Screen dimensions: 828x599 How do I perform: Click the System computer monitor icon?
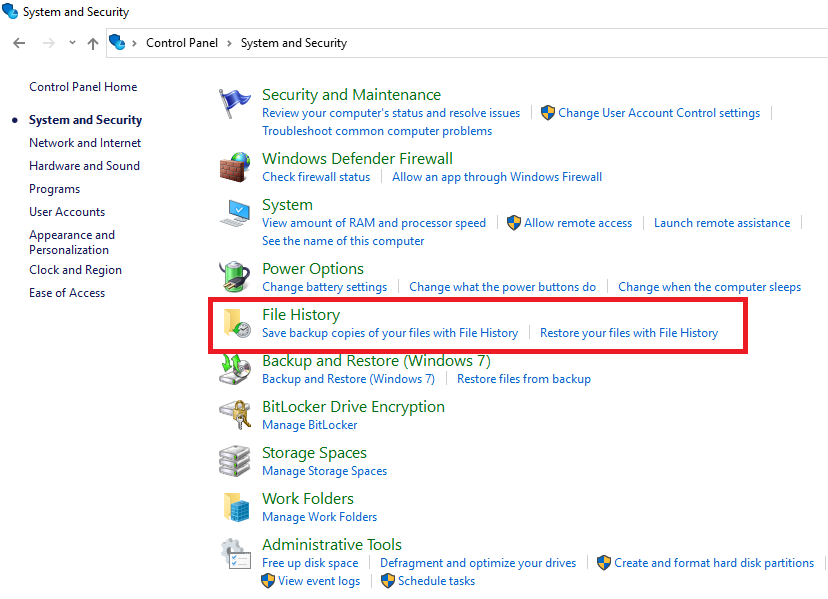click(x=234, y=213)
